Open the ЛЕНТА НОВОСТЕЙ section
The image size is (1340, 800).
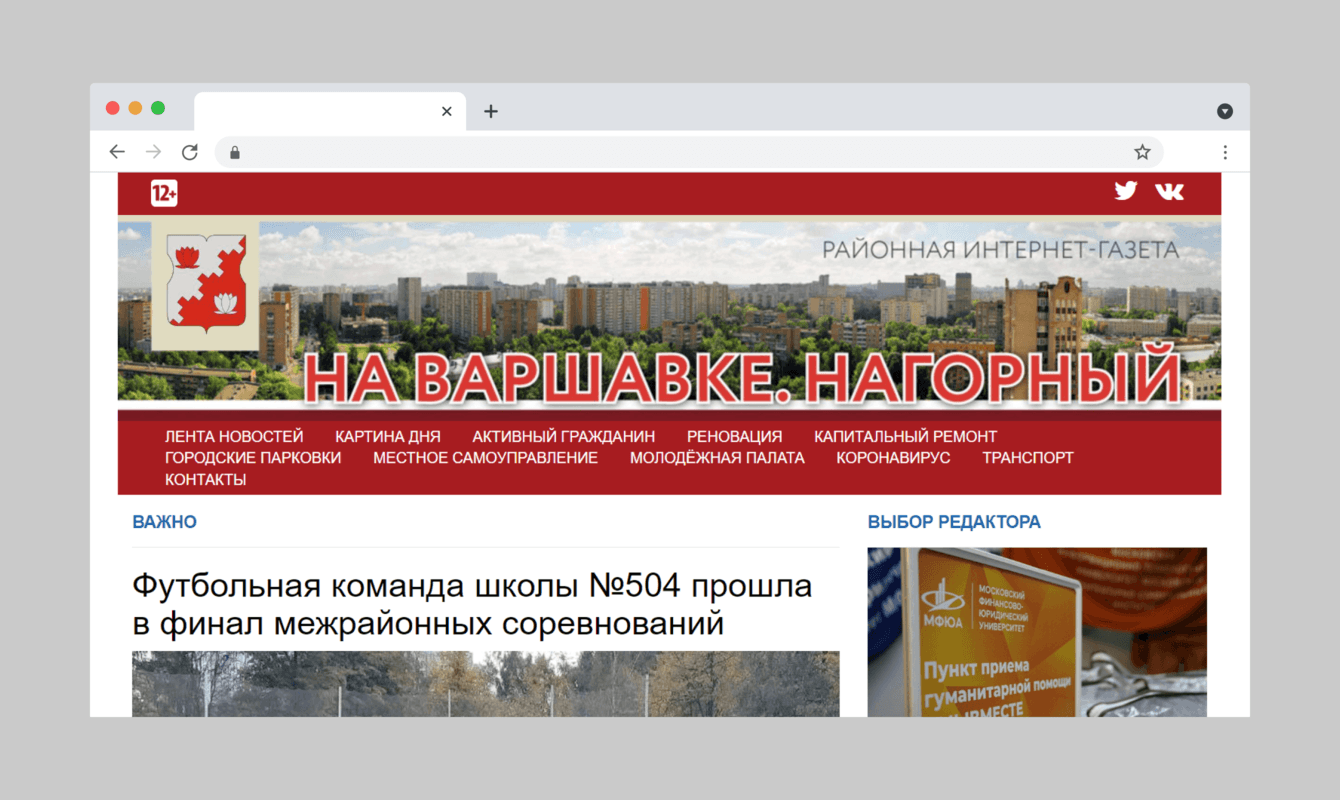click(x=233, y=436)
